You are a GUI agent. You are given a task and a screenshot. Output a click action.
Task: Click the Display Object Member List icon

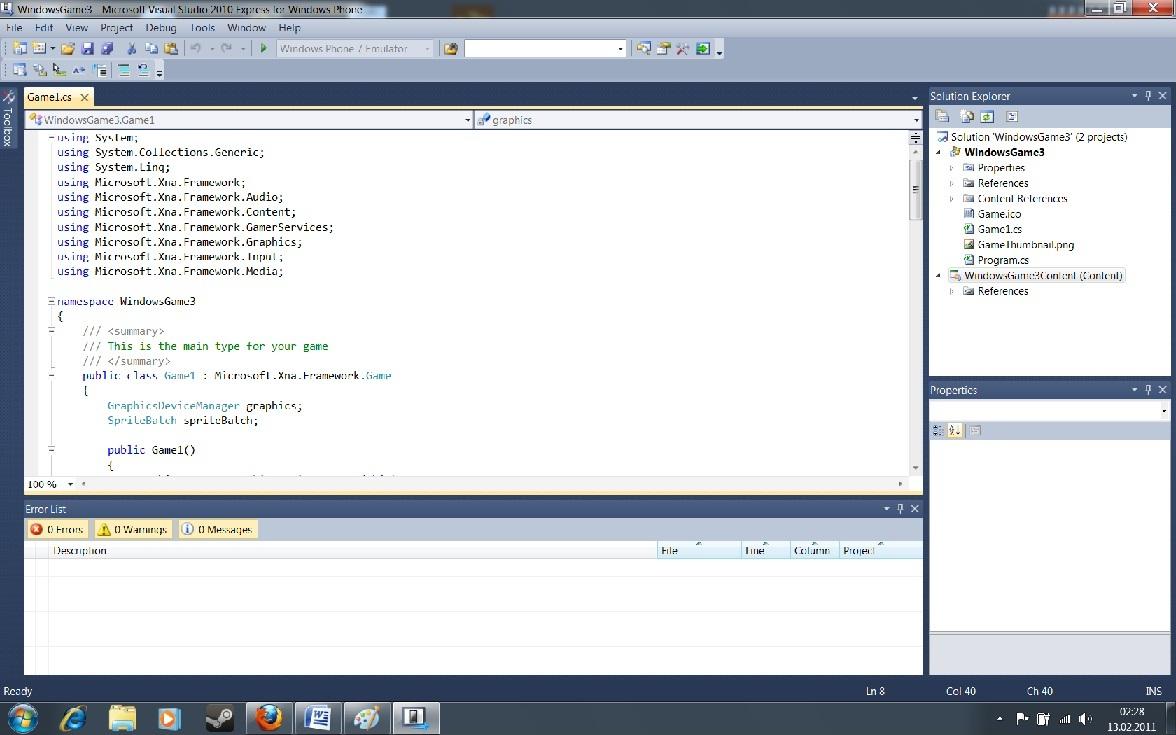(x=20, y=70)
